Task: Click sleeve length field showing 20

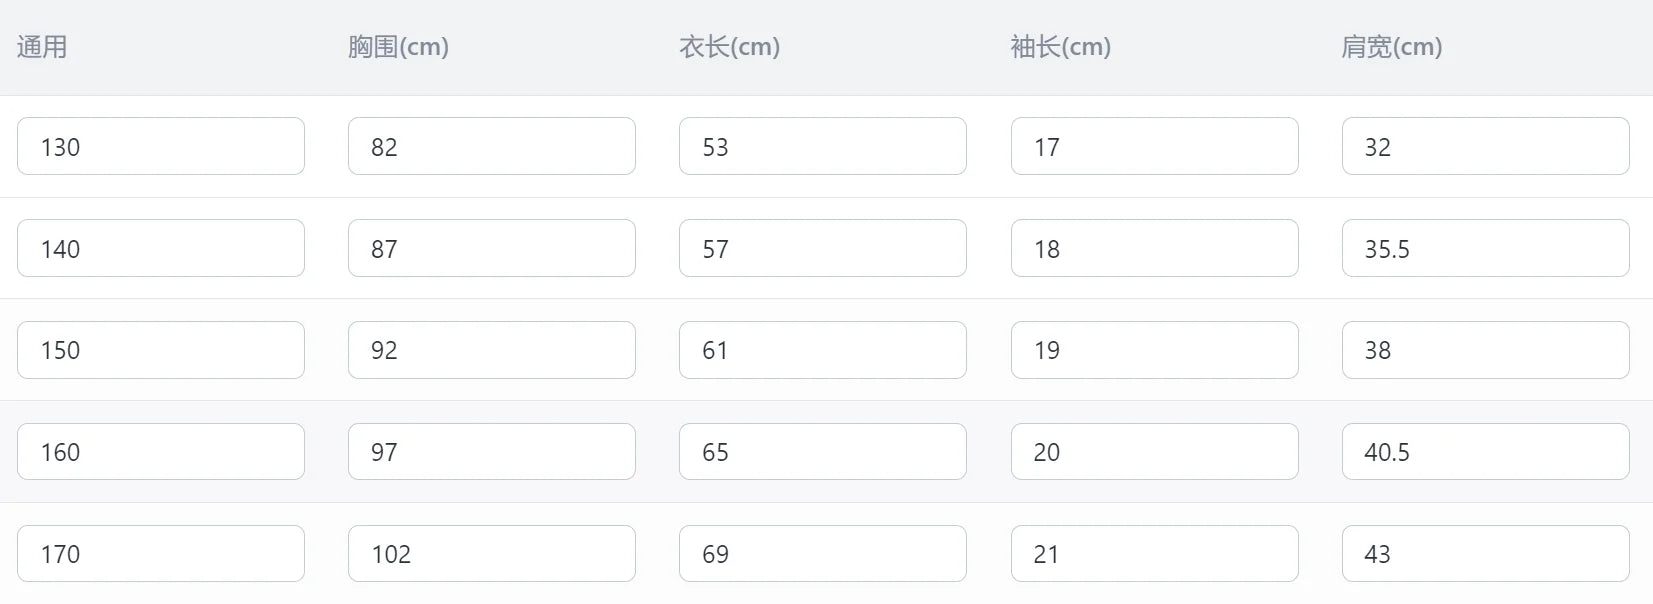Action: 1154,452
